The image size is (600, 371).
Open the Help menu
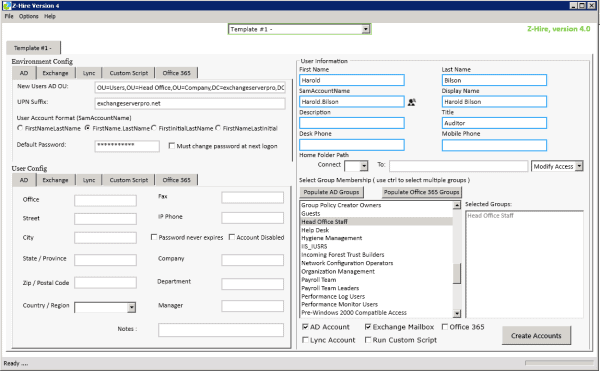pyautogui.click(x=50, y=16)
